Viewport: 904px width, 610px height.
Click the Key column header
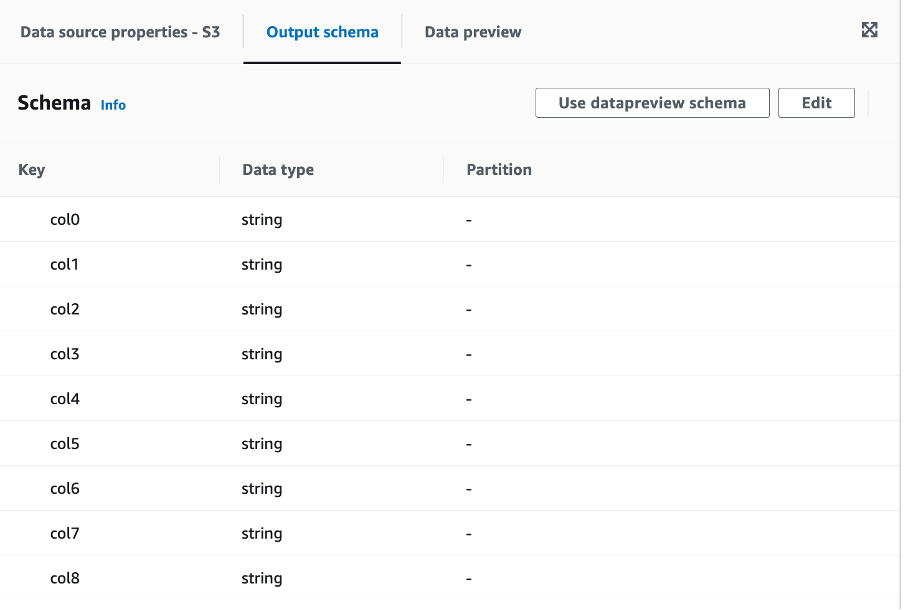[x=32, y=170]
